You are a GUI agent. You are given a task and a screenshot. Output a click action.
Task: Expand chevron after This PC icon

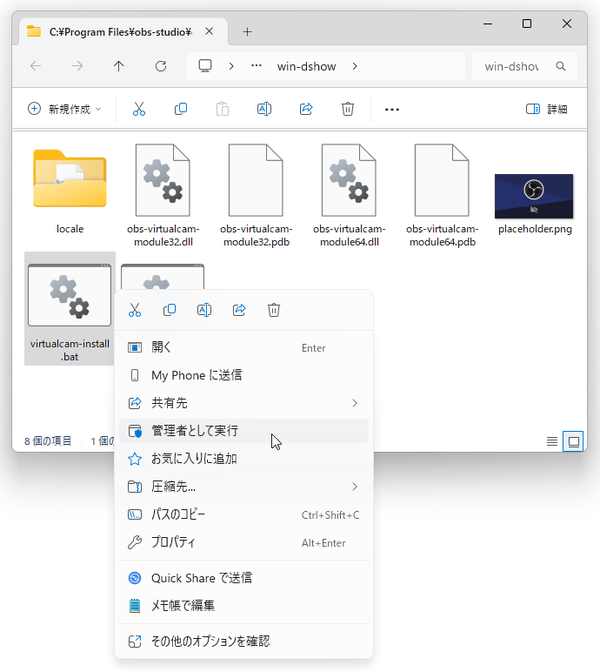click(x=231, y=66)
